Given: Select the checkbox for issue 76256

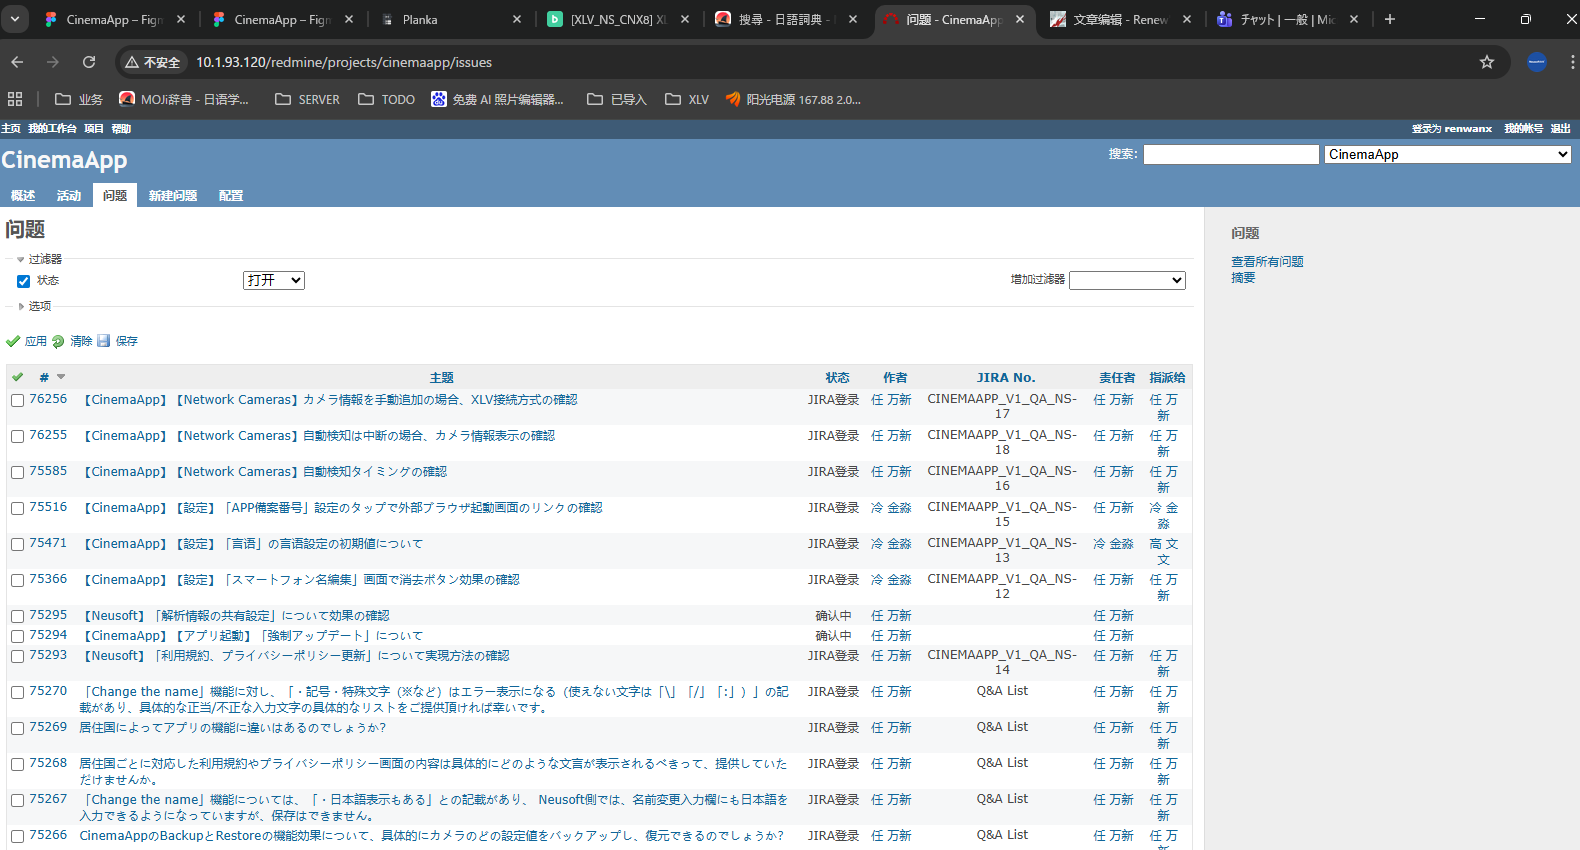Looking at the screenshot, I should [x=17, y=400].
